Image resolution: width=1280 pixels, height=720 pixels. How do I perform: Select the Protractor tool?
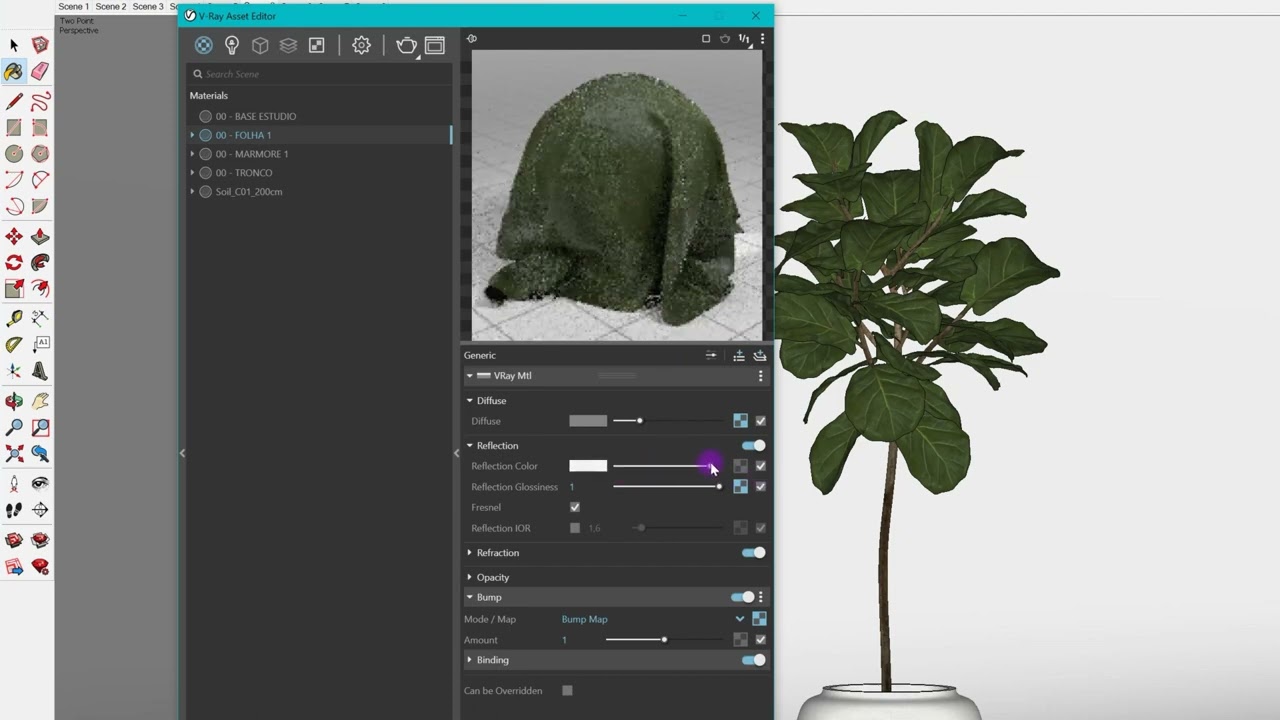tap(14, 344)
